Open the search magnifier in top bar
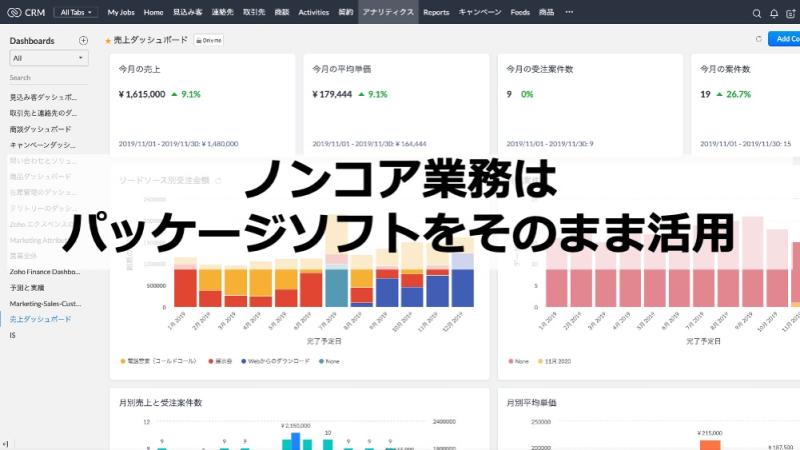The image size is (800, 450). [x=757, y=13]
